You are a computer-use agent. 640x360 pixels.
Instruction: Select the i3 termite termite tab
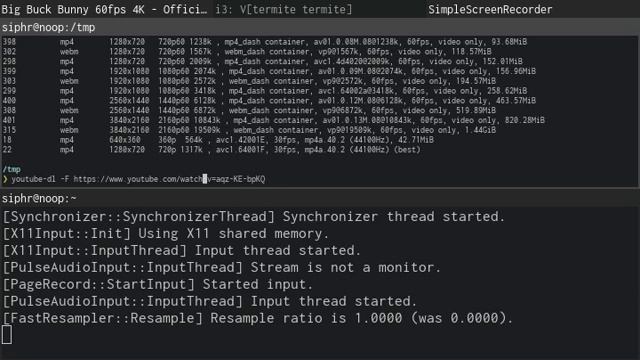click(x=284, y=9)
